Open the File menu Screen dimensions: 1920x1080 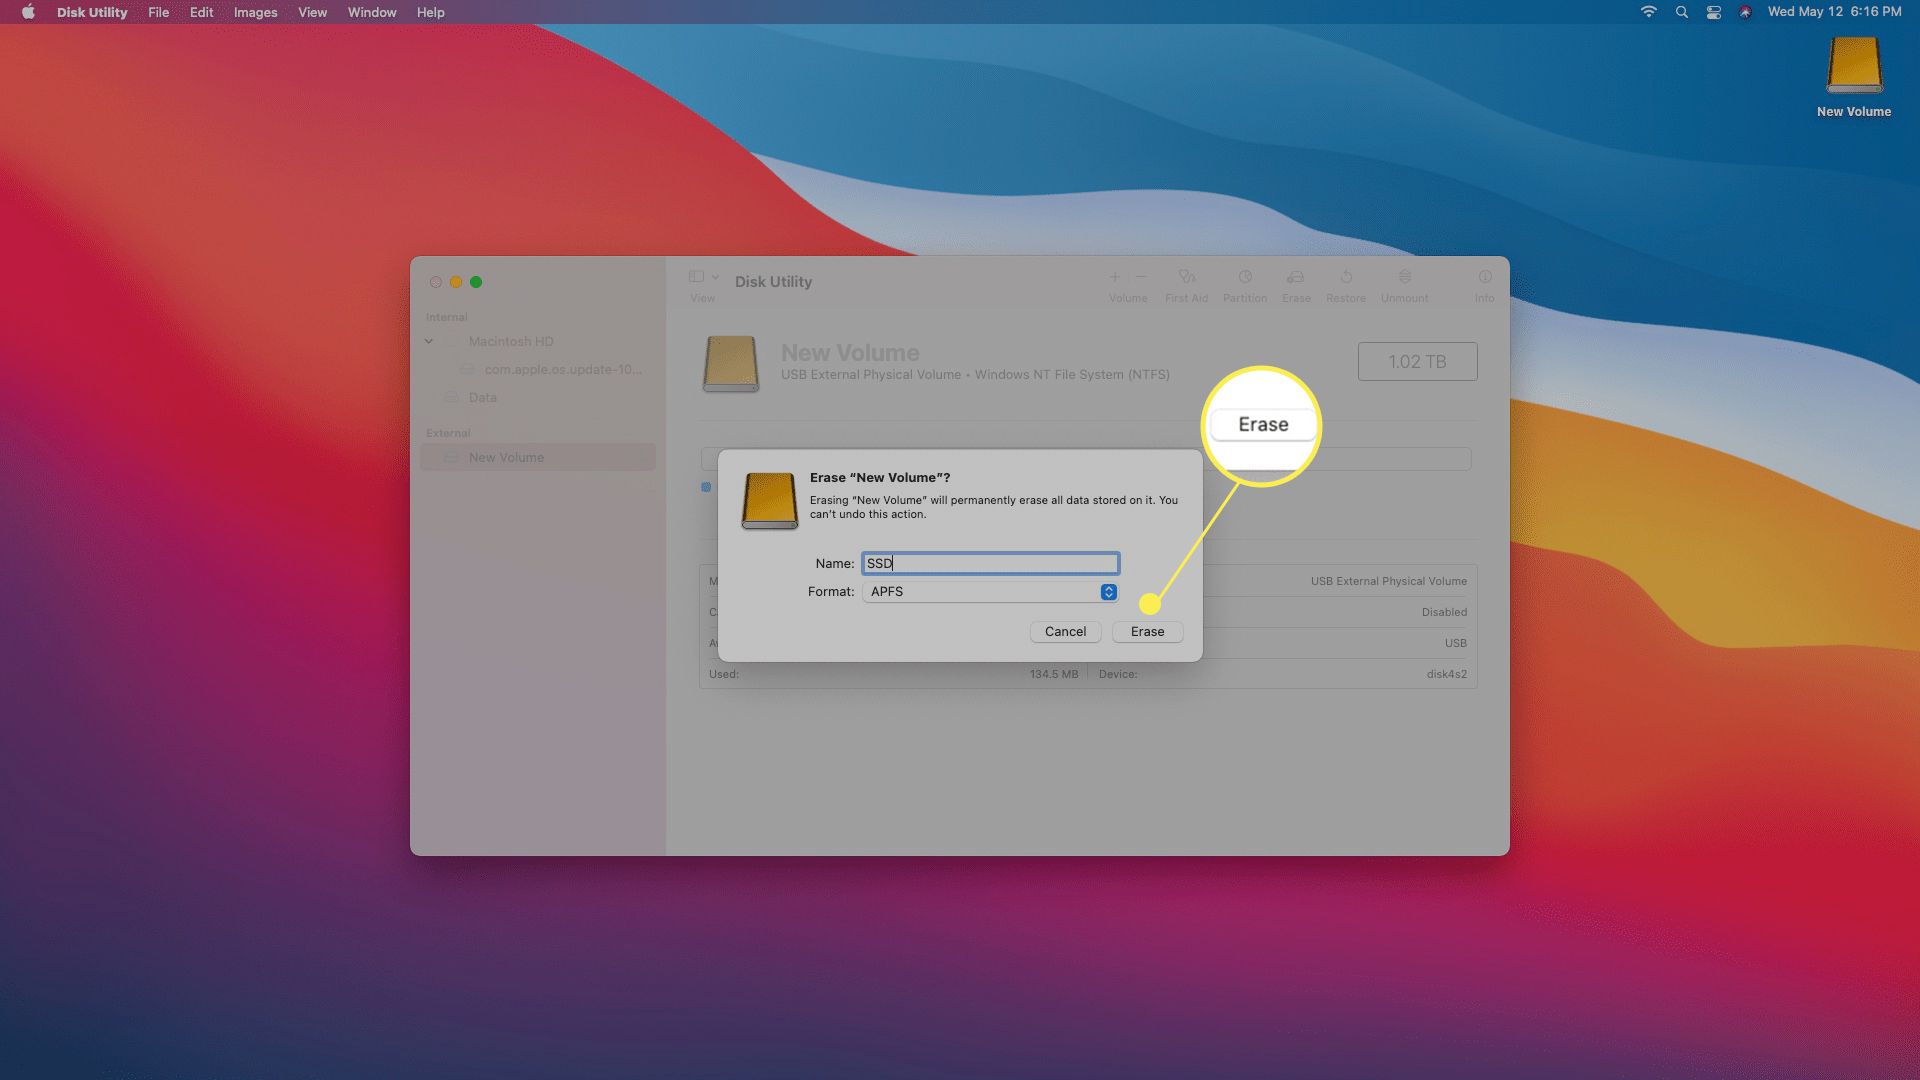158,12
